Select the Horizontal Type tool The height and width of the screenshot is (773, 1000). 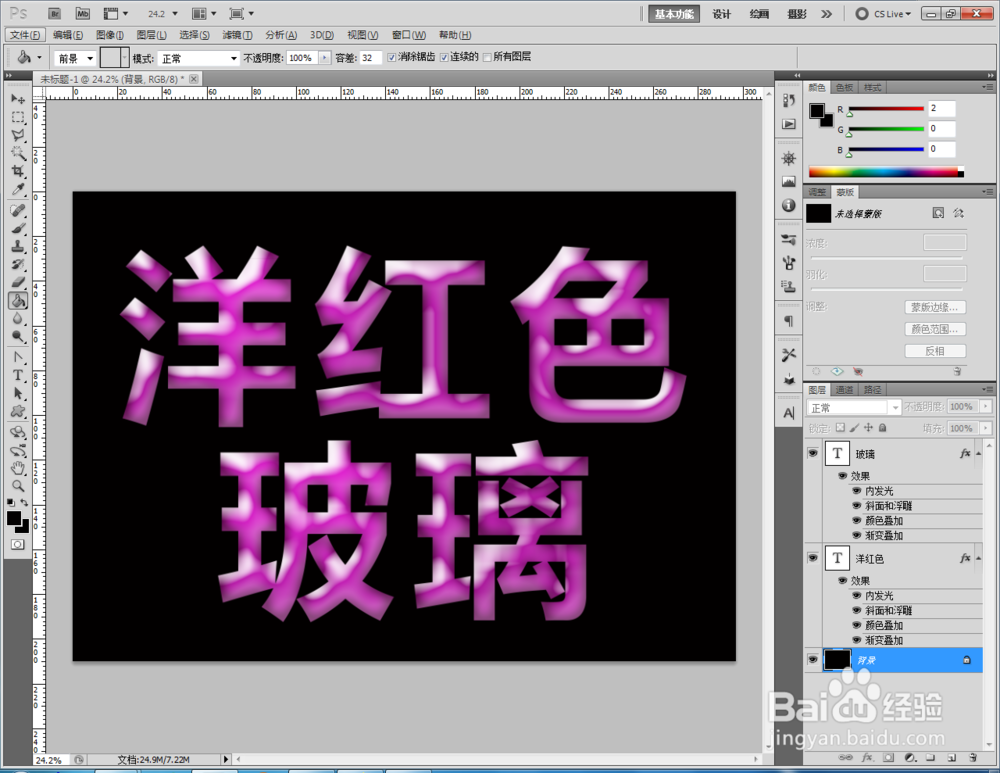[18, 375]
